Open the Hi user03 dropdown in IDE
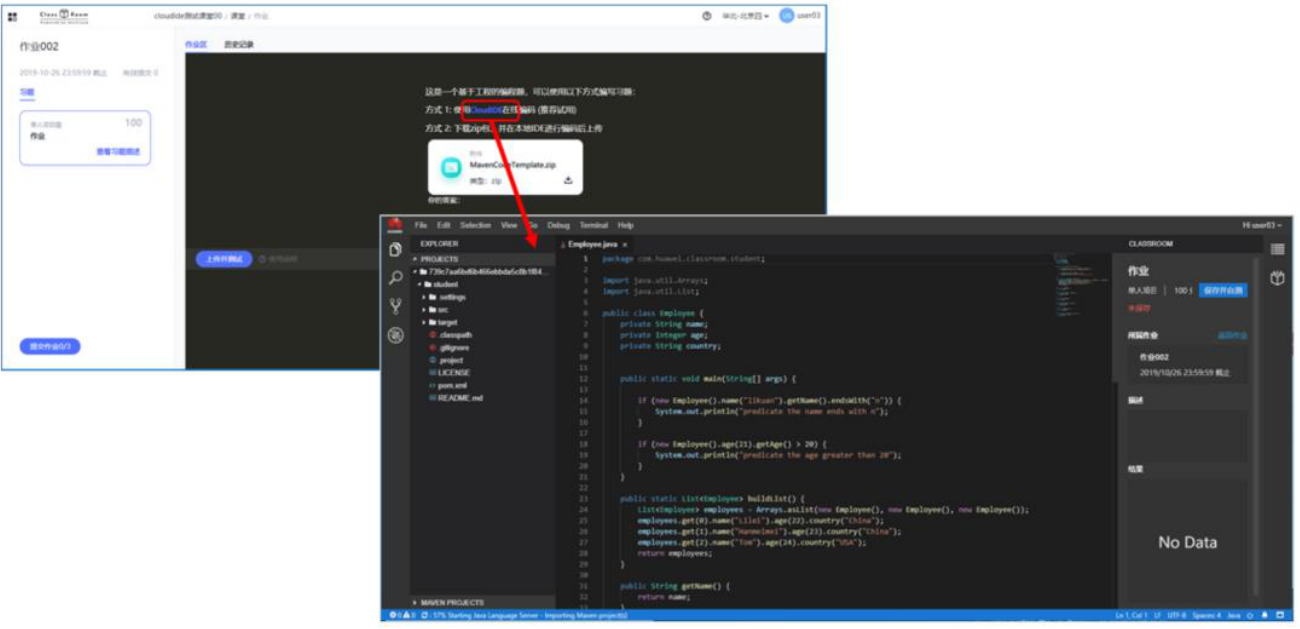Screen dimensions: 1300x629 pos(1260,225)
